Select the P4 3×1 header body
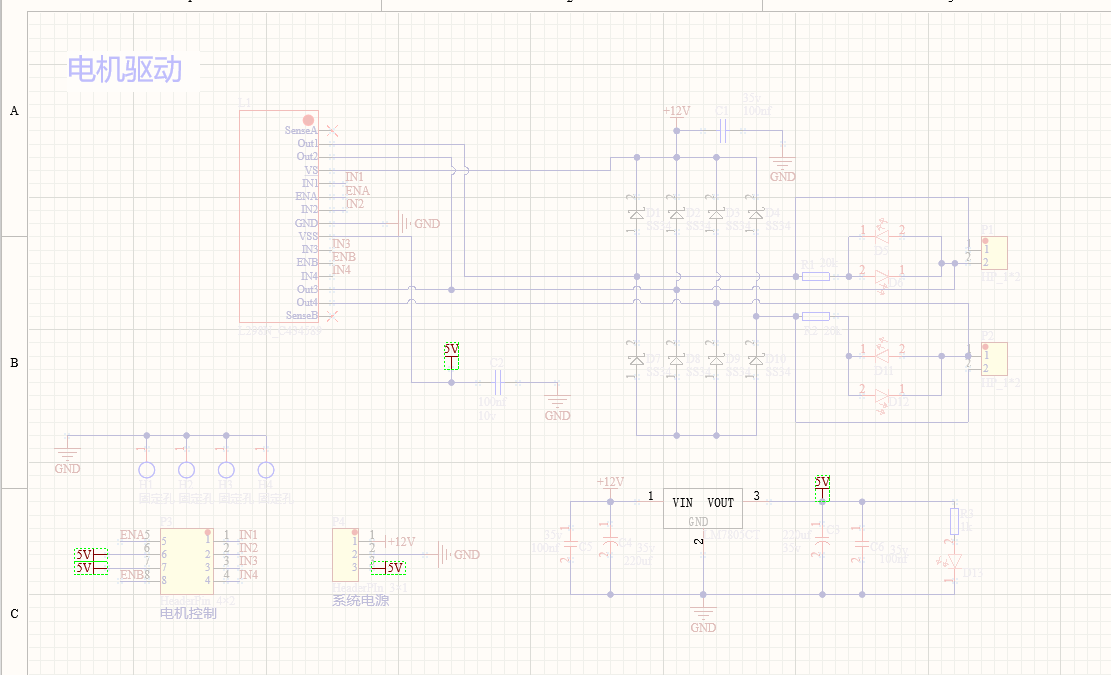The height and width of the screenshot is (675, 1111). pyautogui.click(x=346, y=555)
